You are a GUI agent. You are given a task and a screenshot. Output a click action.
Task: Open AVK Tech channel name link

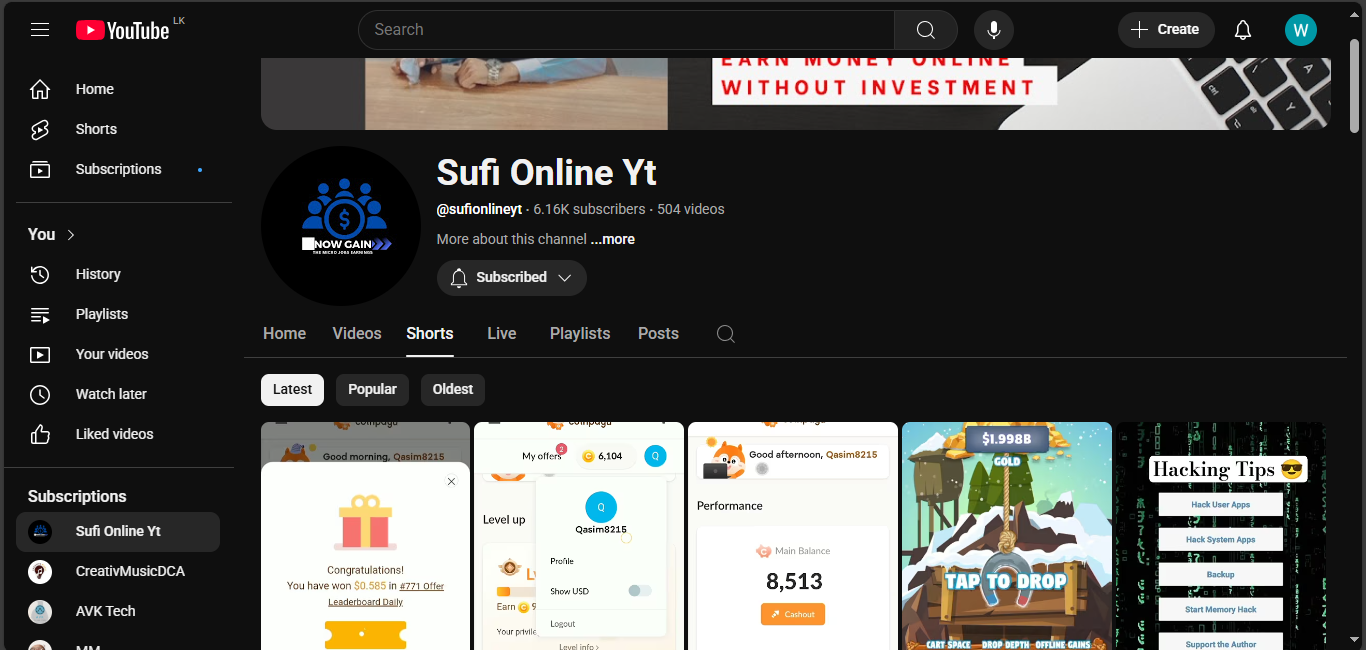(x=106, y=611)
